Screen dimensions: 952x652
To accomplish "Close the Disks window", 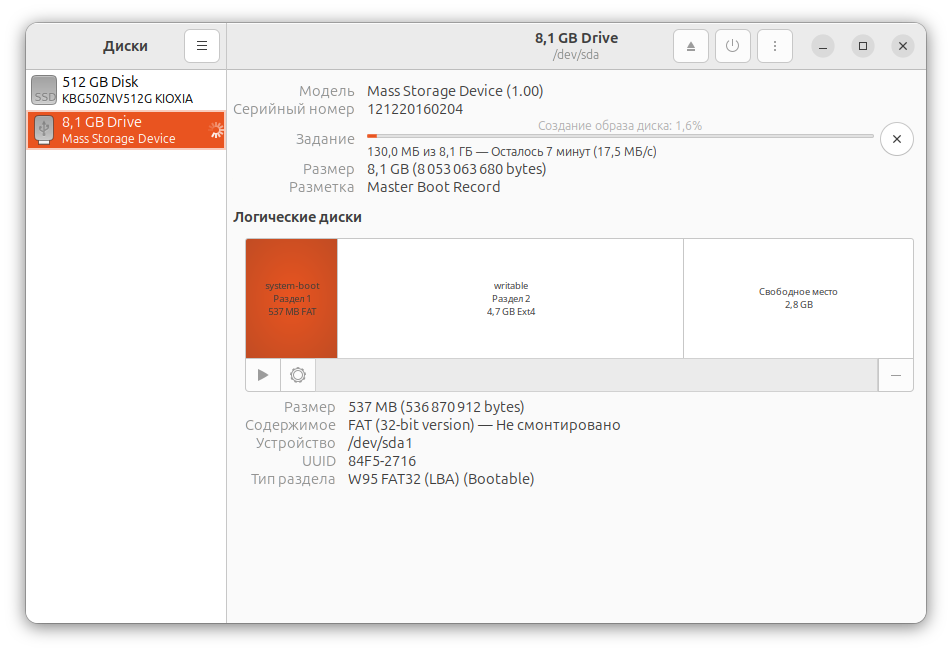I will (x=903, y=46).
